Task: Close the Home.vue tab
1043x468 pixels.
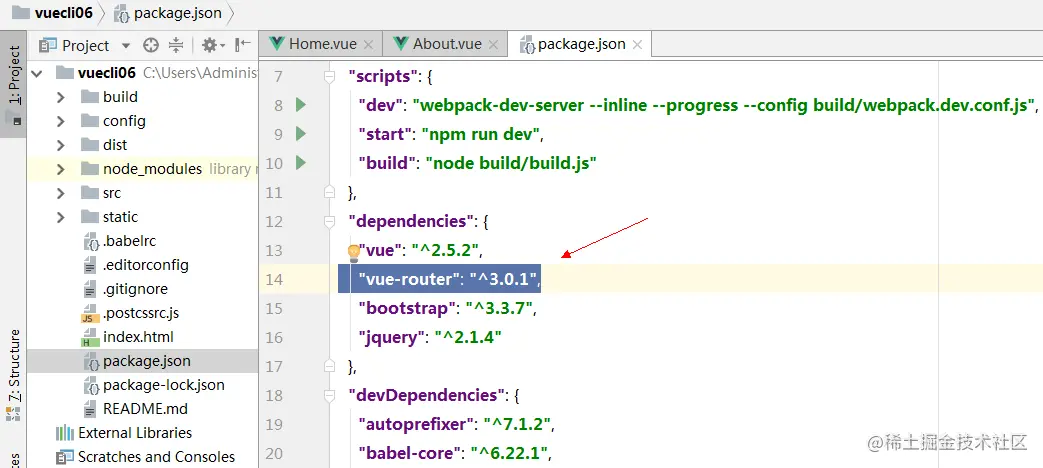Action: [369, 45]
